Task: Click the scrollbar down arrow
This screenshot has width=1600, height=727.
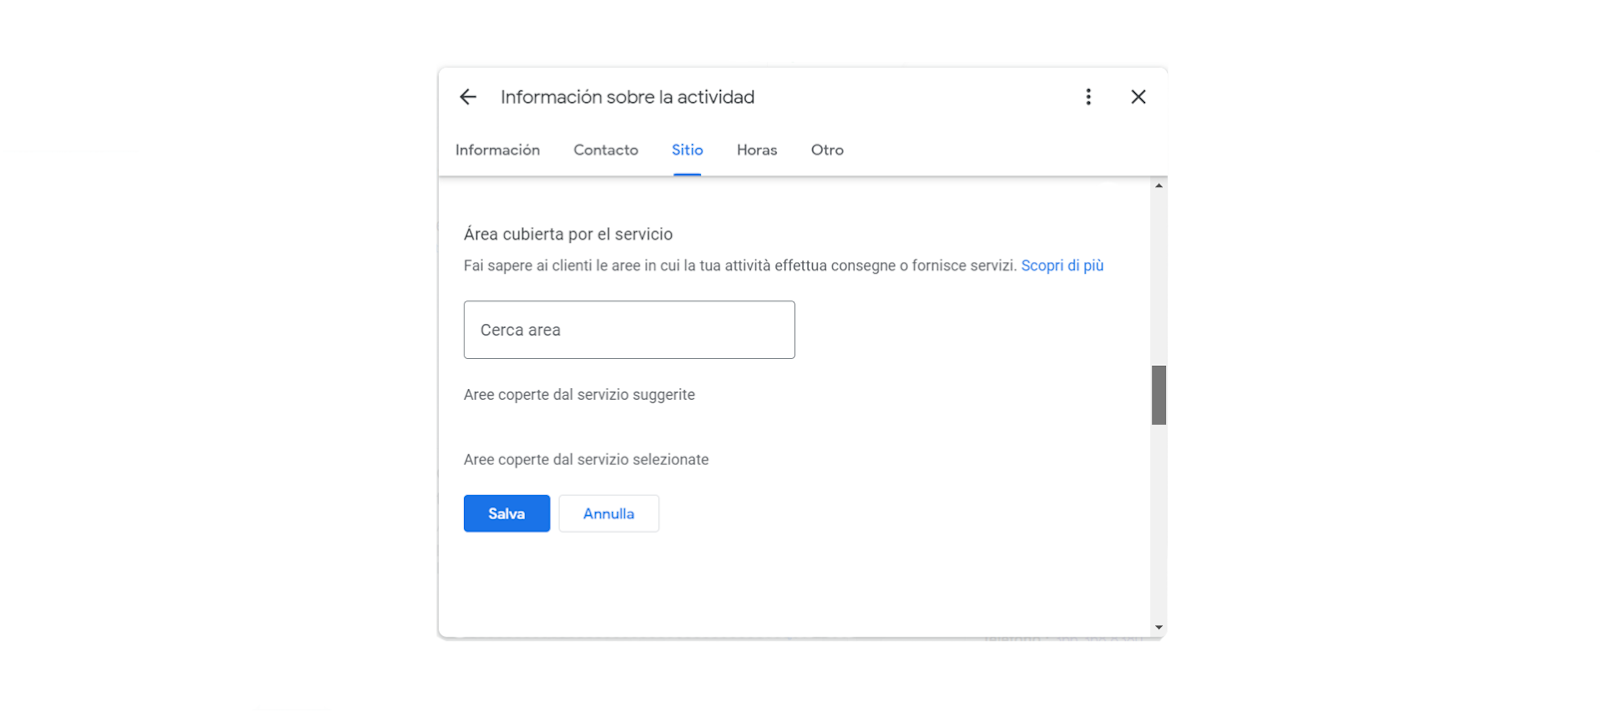Action: 1159,628
